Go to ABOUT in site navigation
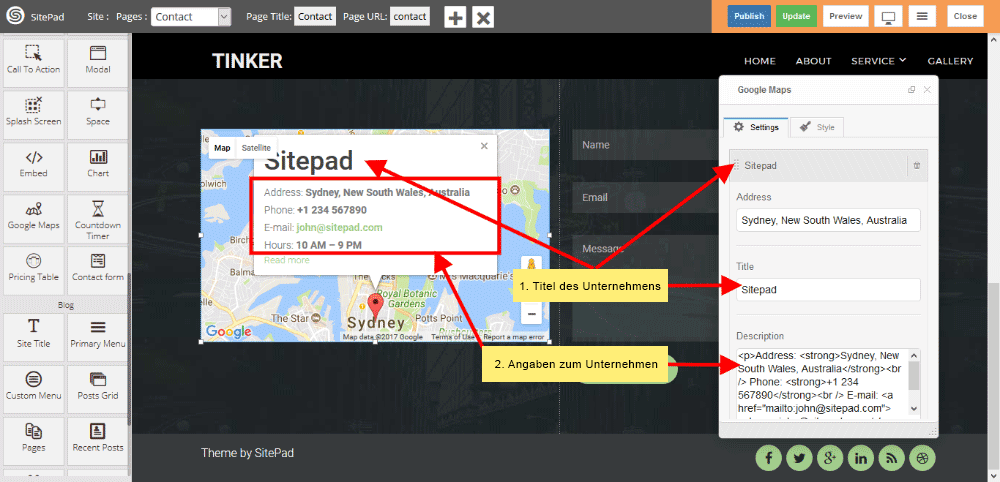This screenshot has width=1000, height=482. tap(813, 61)
